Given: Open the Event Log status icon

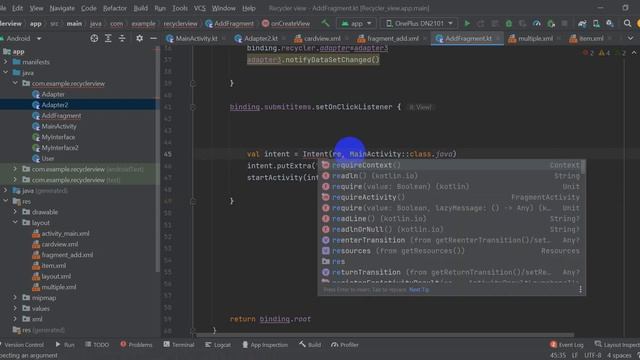Looking at the screenshot, I should (567, 345).
